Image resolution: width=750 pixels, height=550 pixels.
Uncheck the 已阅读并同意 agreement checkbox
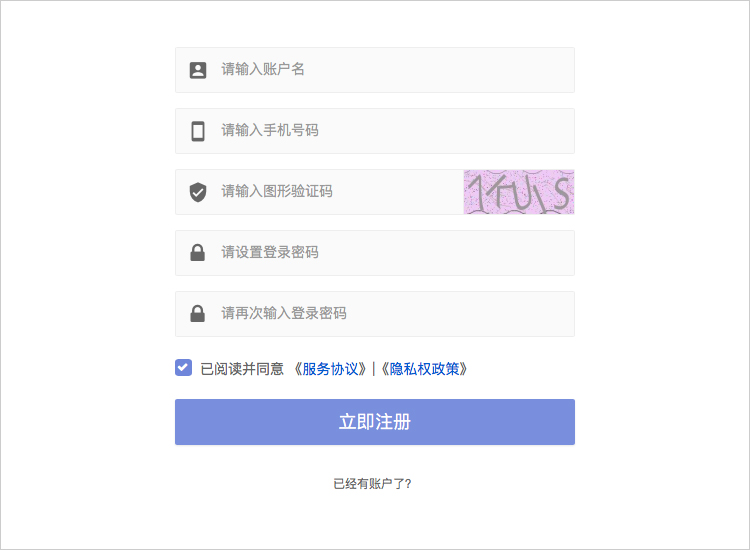(183, 368)
